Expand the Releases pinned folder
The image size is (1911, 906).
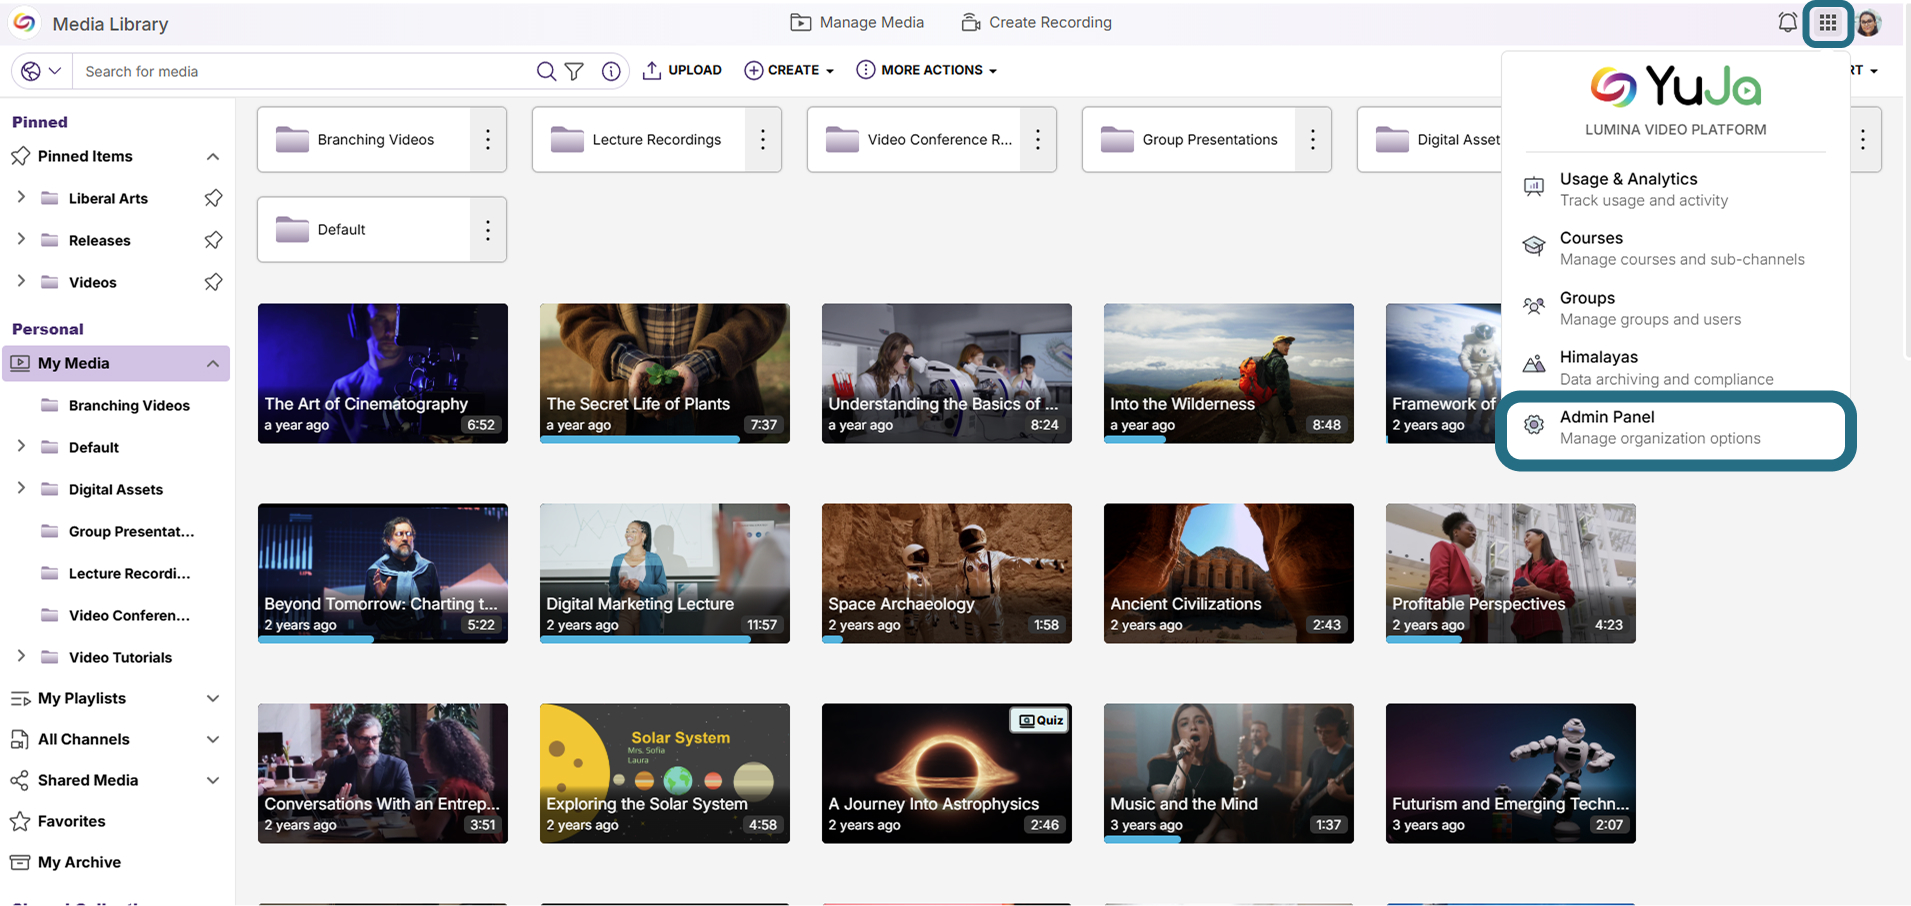(x=21, y=240)
